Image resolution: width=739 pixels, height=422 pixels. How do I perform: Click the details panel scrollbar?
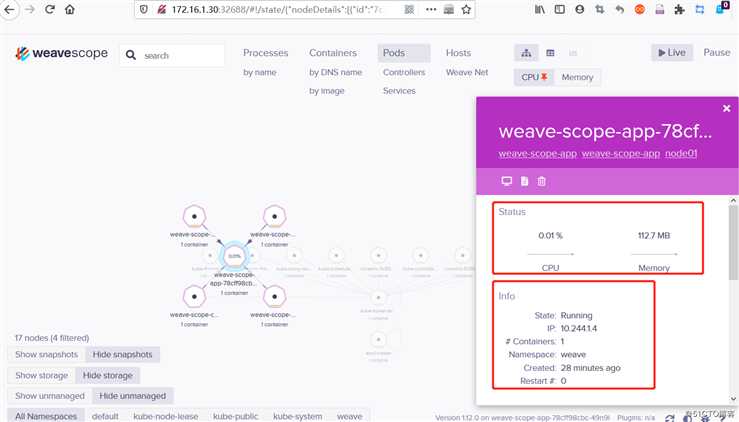pos(733,242)
